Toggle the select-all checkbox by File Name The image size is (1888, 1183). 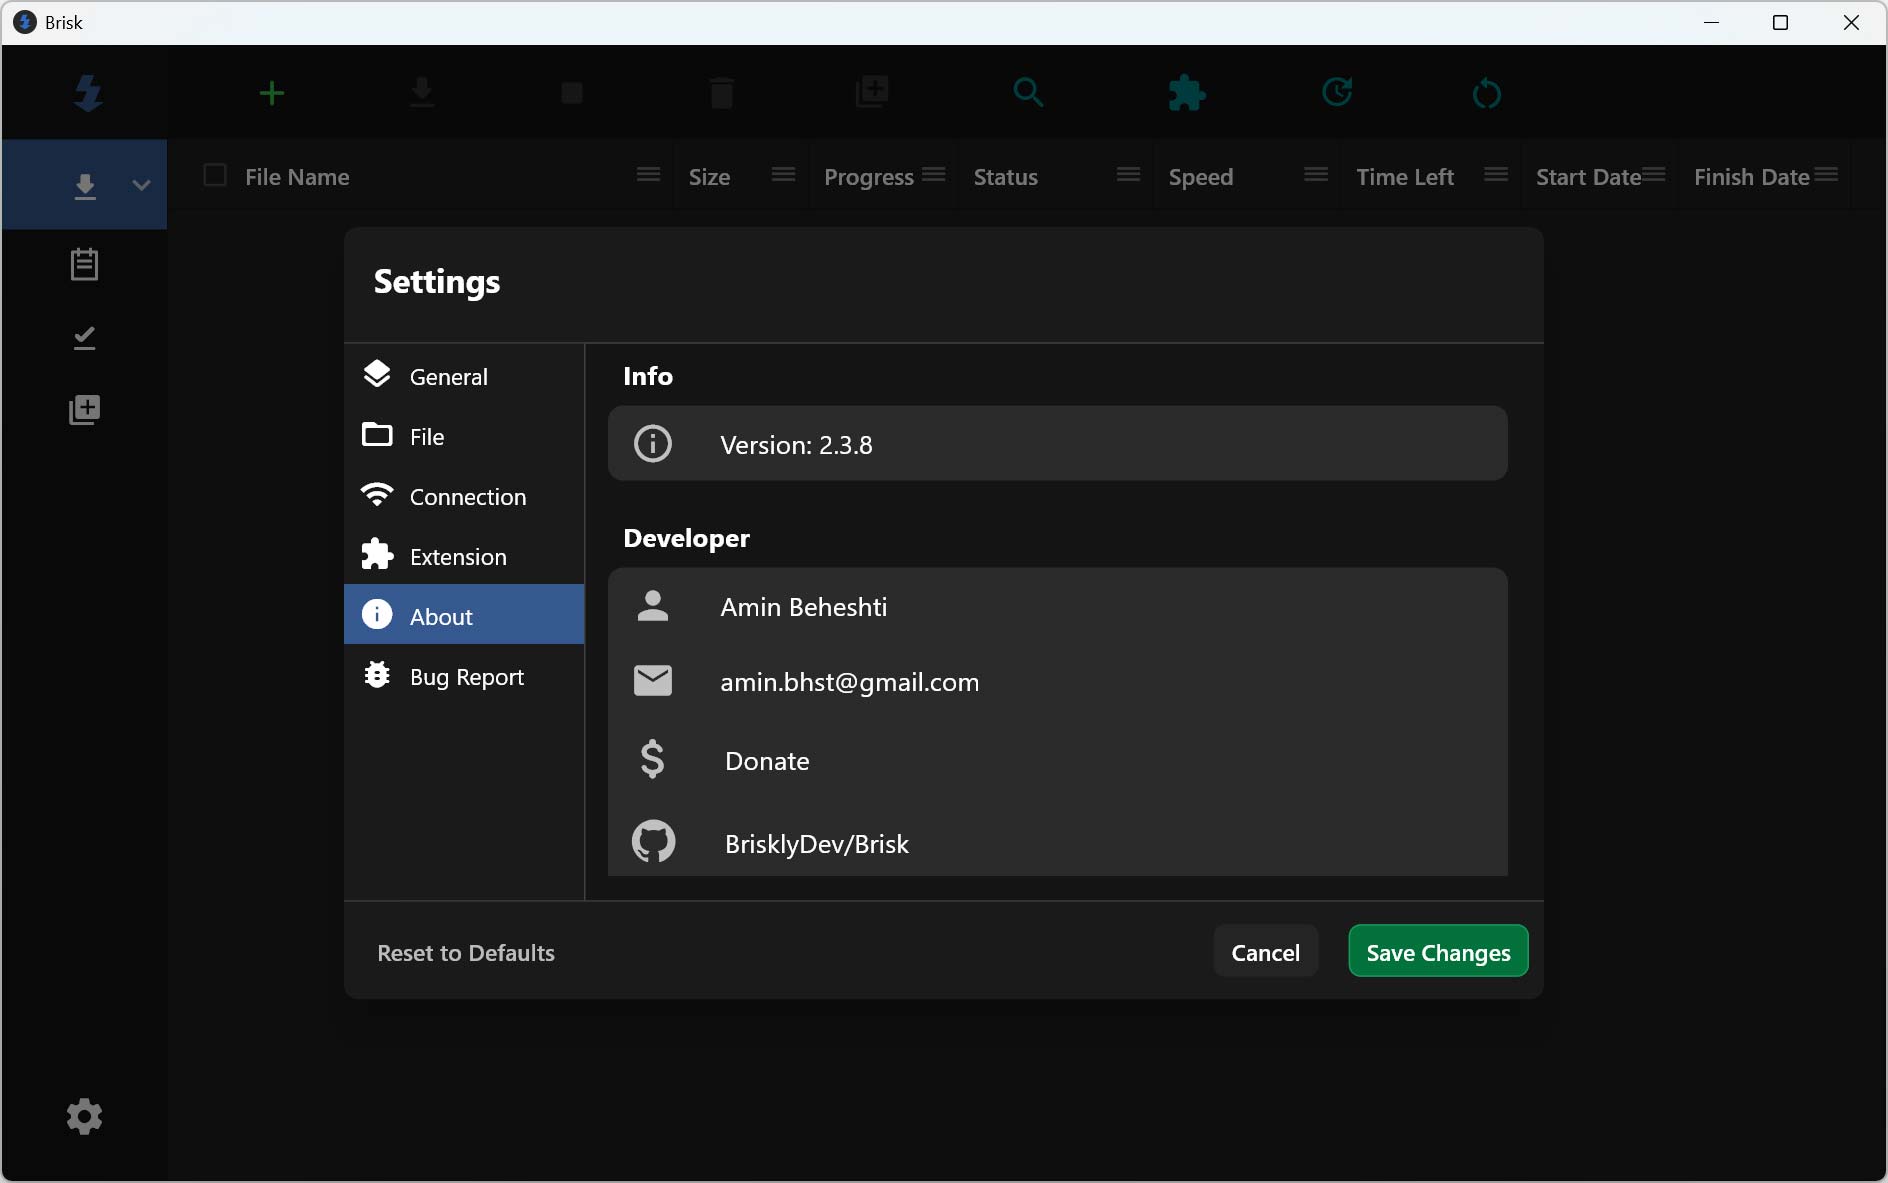coord(215,176)
